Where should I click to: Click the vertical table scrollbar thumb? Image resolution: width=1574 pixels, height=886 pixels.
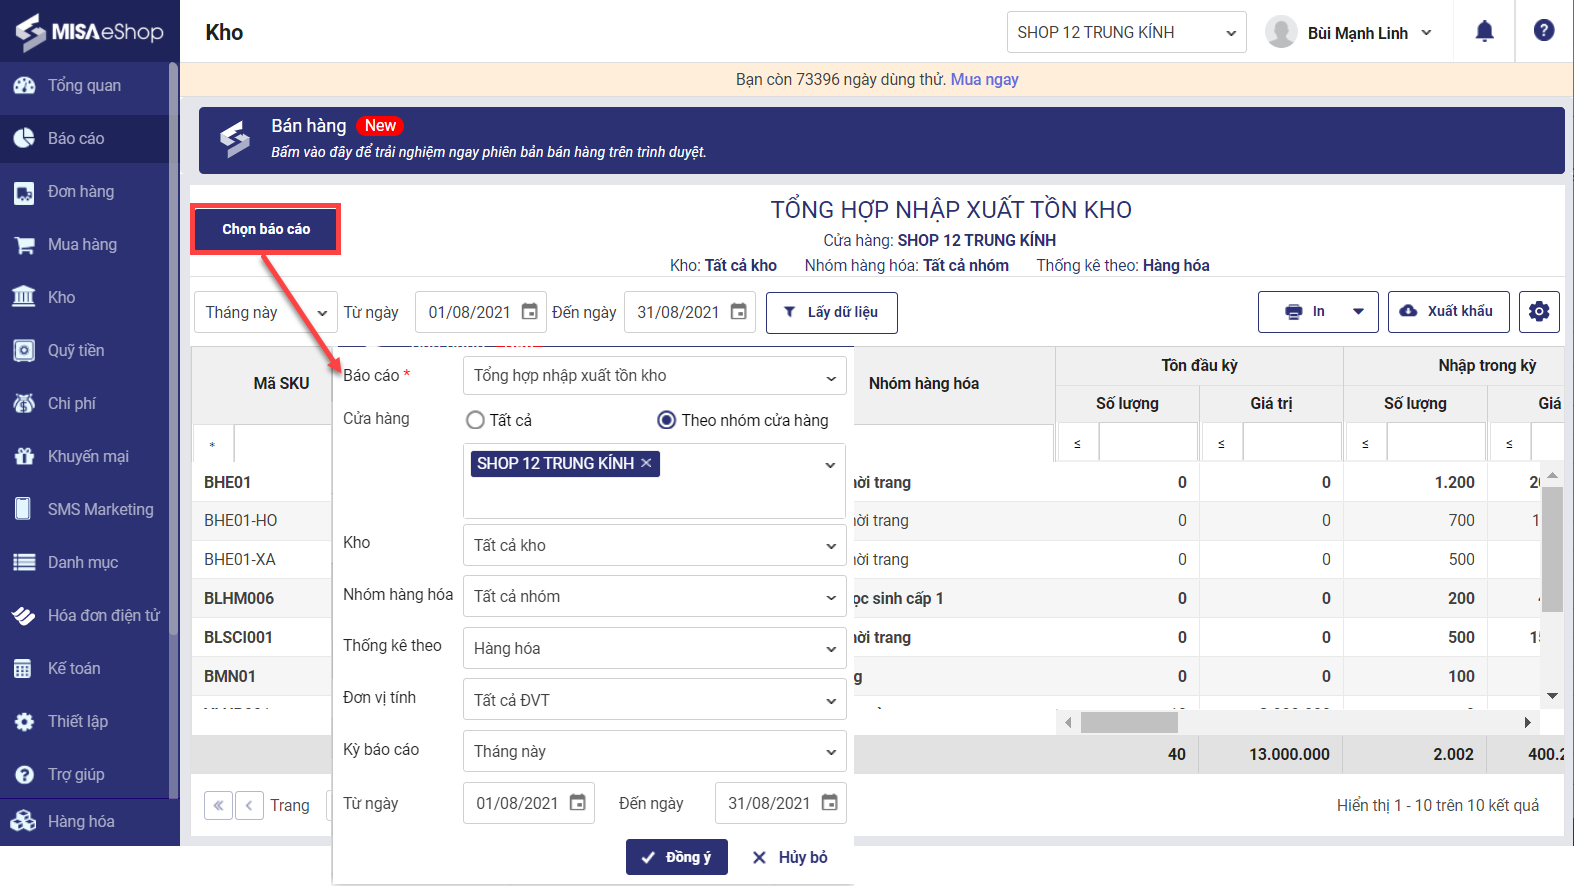(1552, 549)
